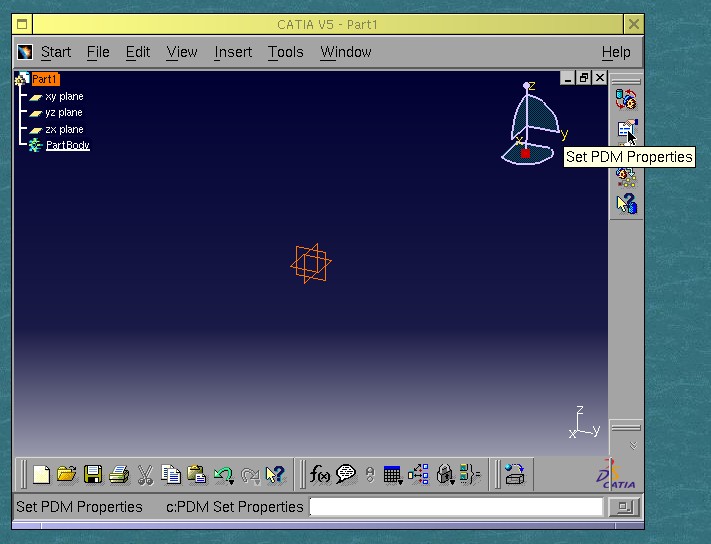711x544 pixels.
Task: Click the PDM database-sync icon at top of right toolbar
Action: click(626, 99)
